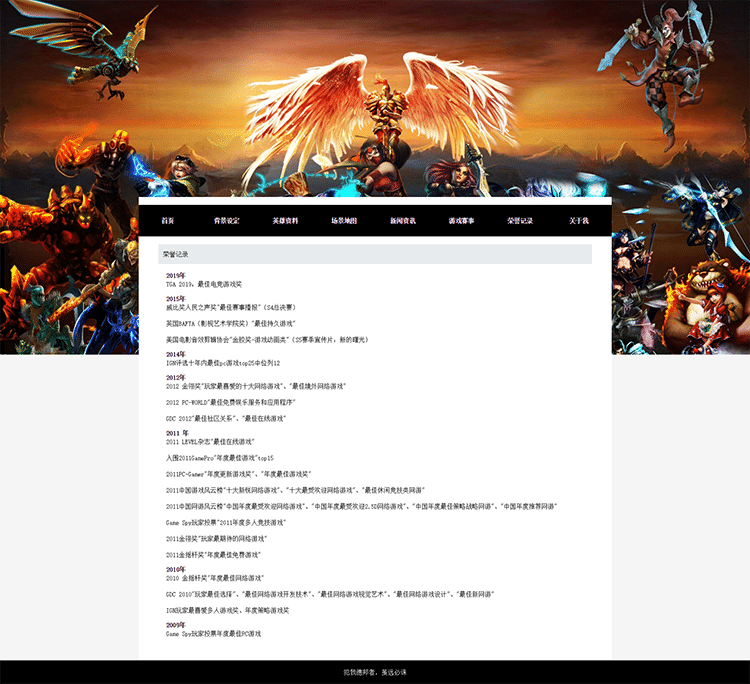Click the Game Spy 年度最佳PC游戏 entry
750x684 pixels.
click(x=213, y=634)
